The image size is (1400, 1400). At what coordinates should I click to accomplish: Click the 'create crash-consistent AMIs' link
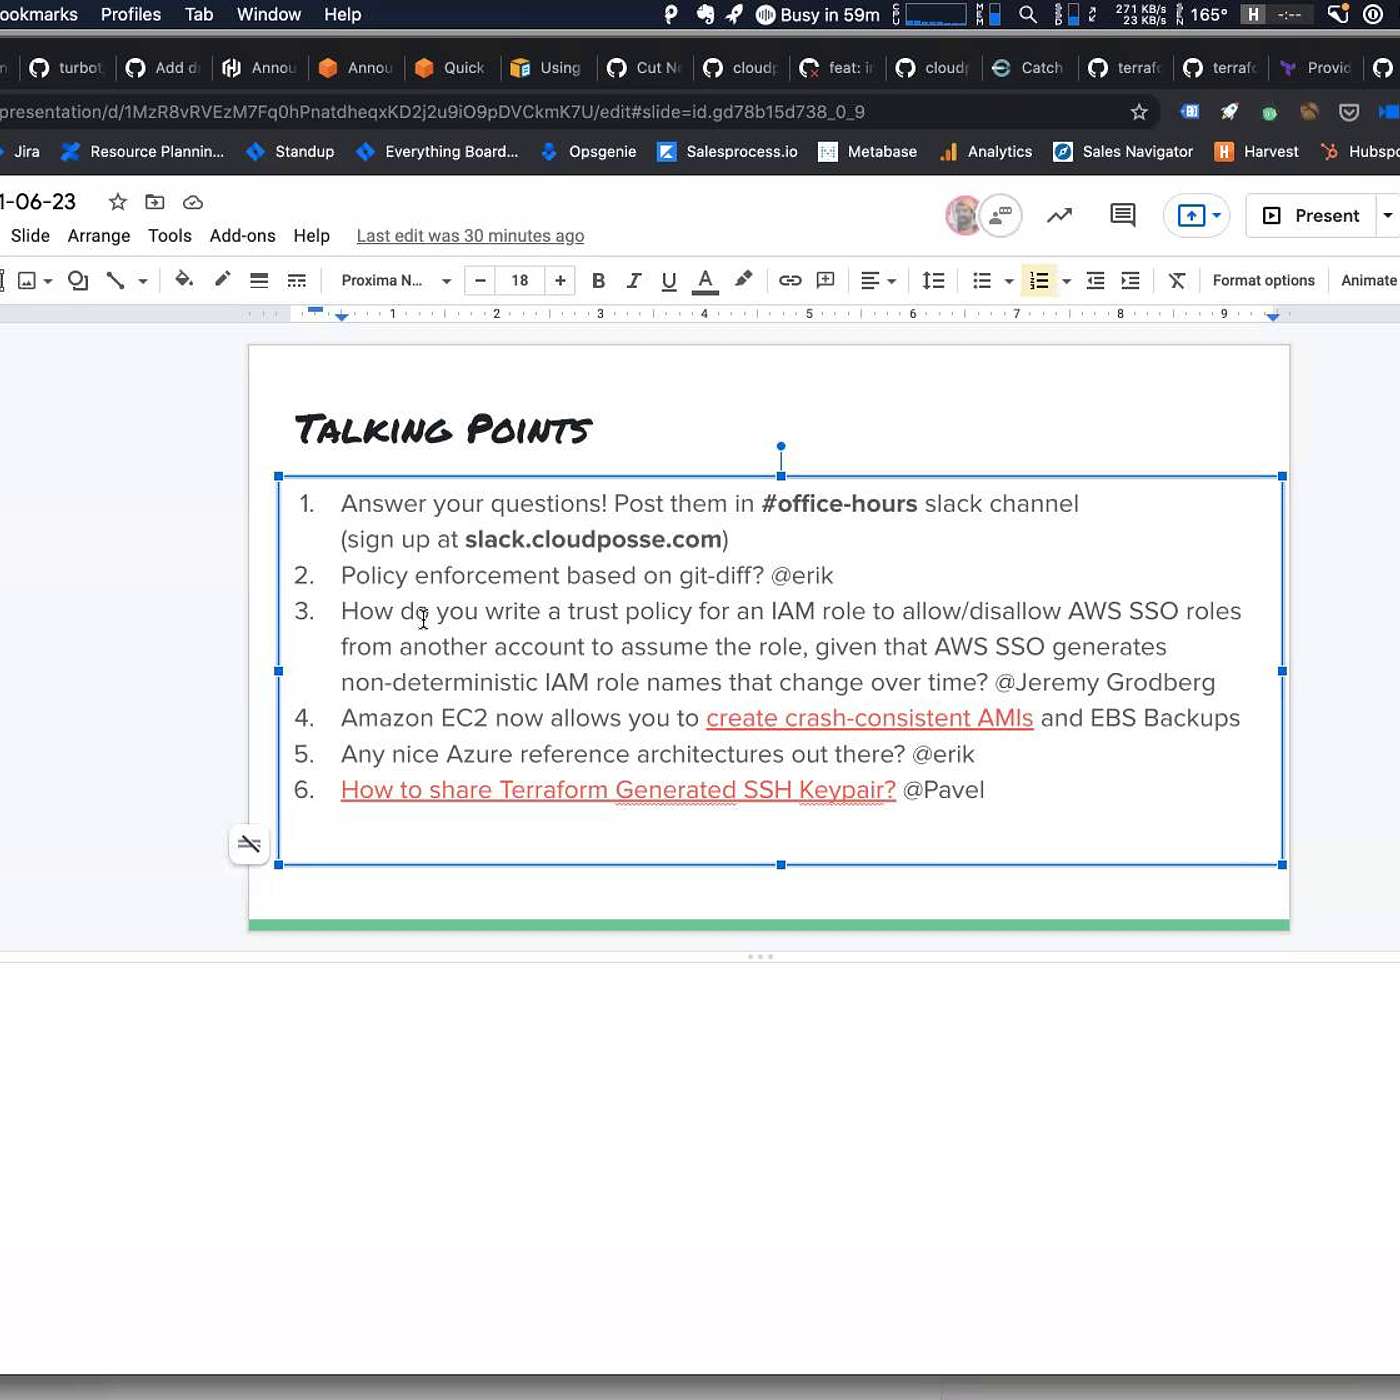point(869,718)
